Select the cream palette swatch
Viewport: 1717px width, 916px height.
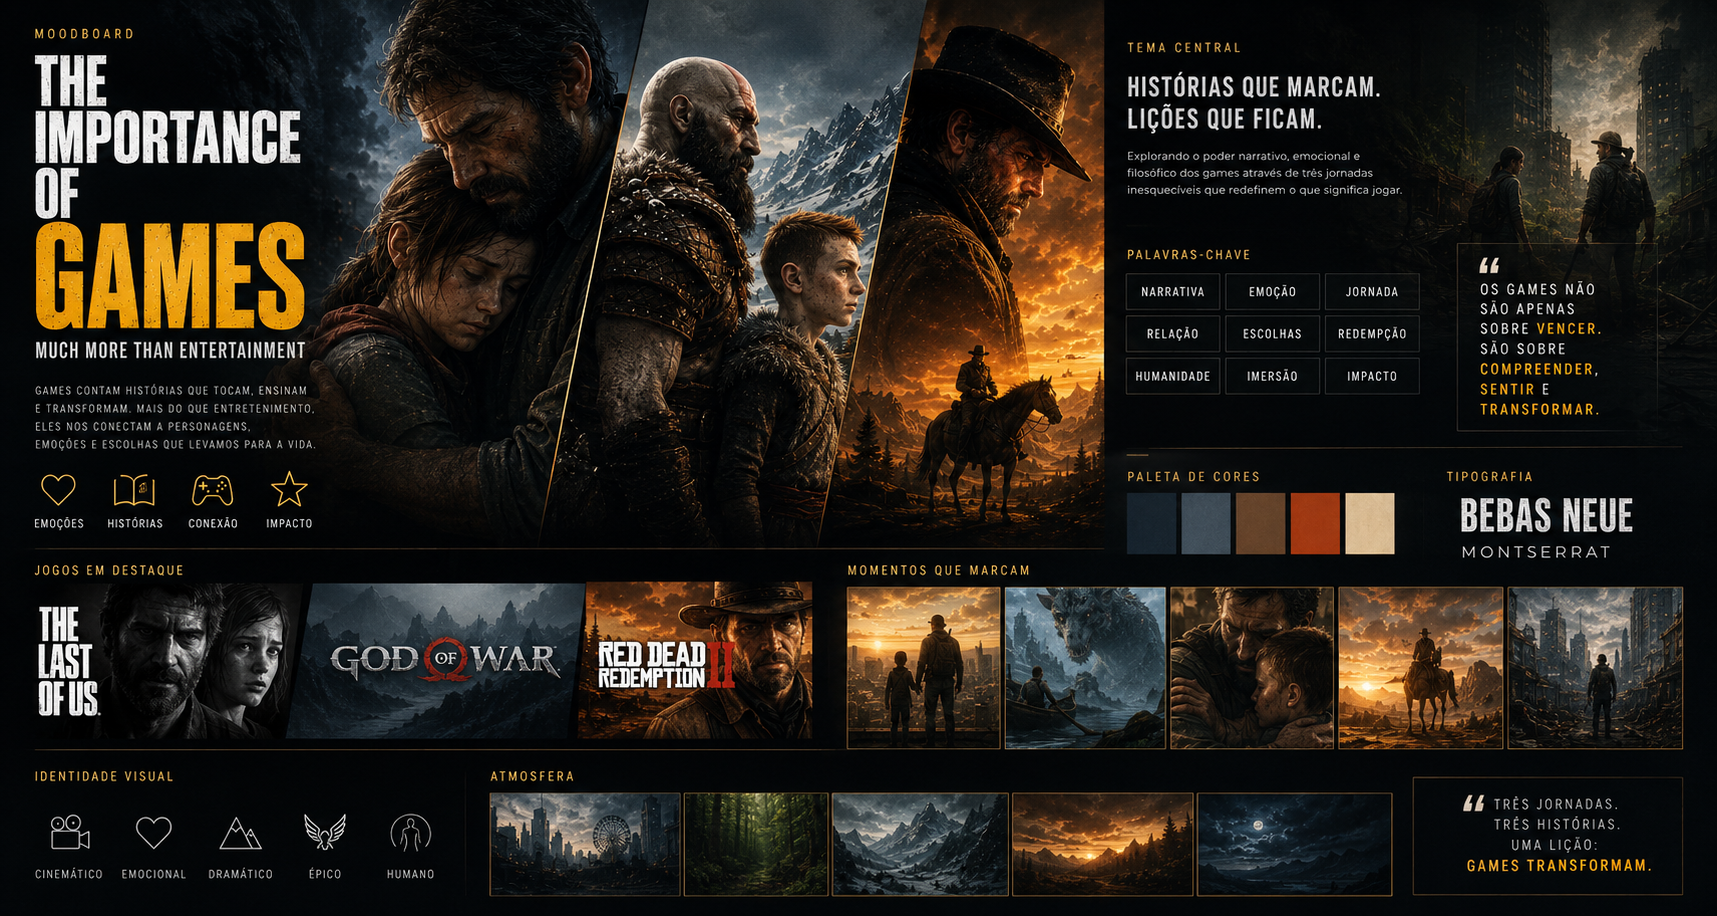click(x=1370, y=523)
